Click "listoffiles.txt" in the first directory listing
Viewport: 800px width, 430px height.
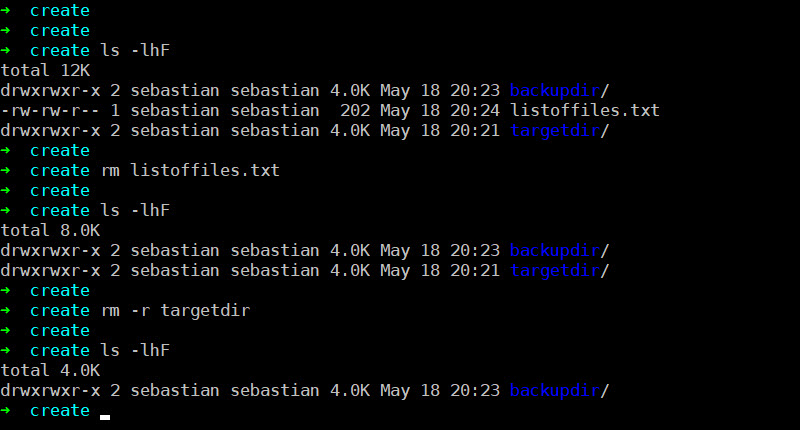click(x=585, y=110)
